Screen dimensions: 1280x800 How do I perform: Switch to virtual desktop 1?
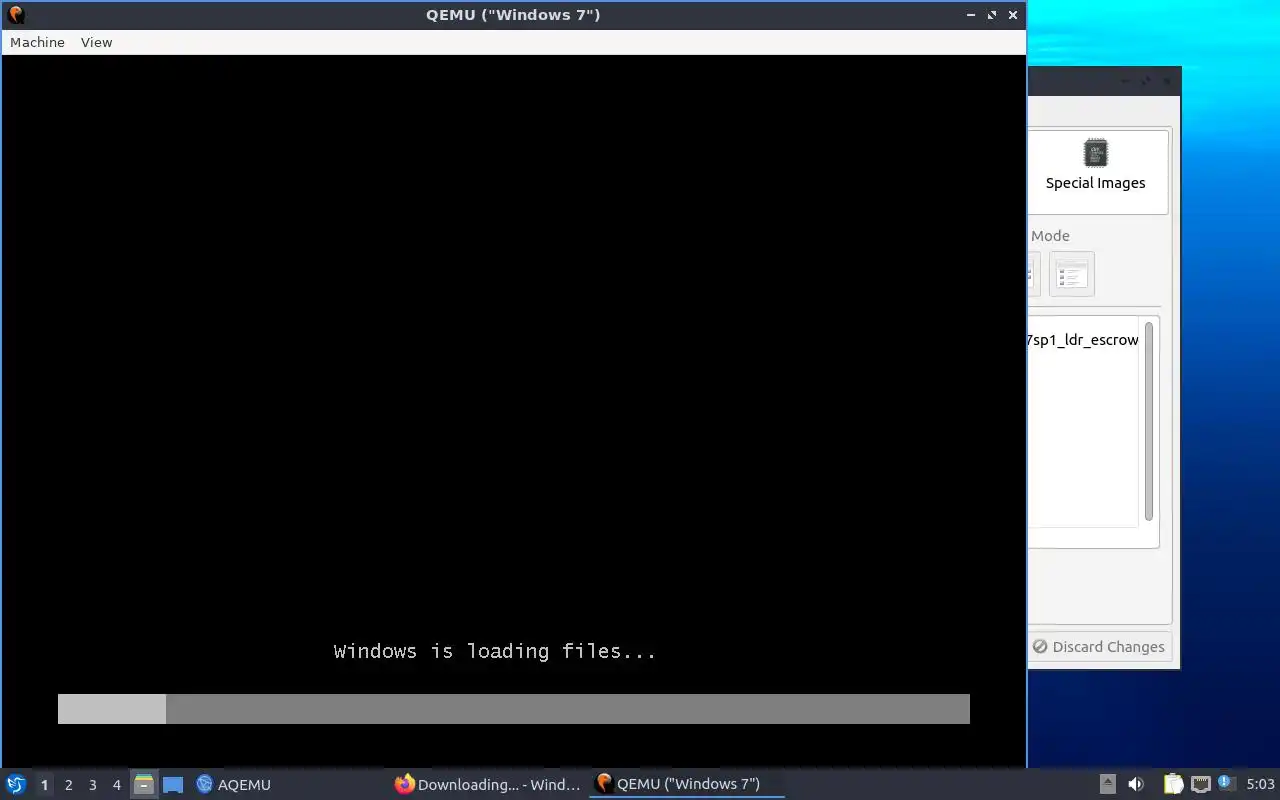44,785
